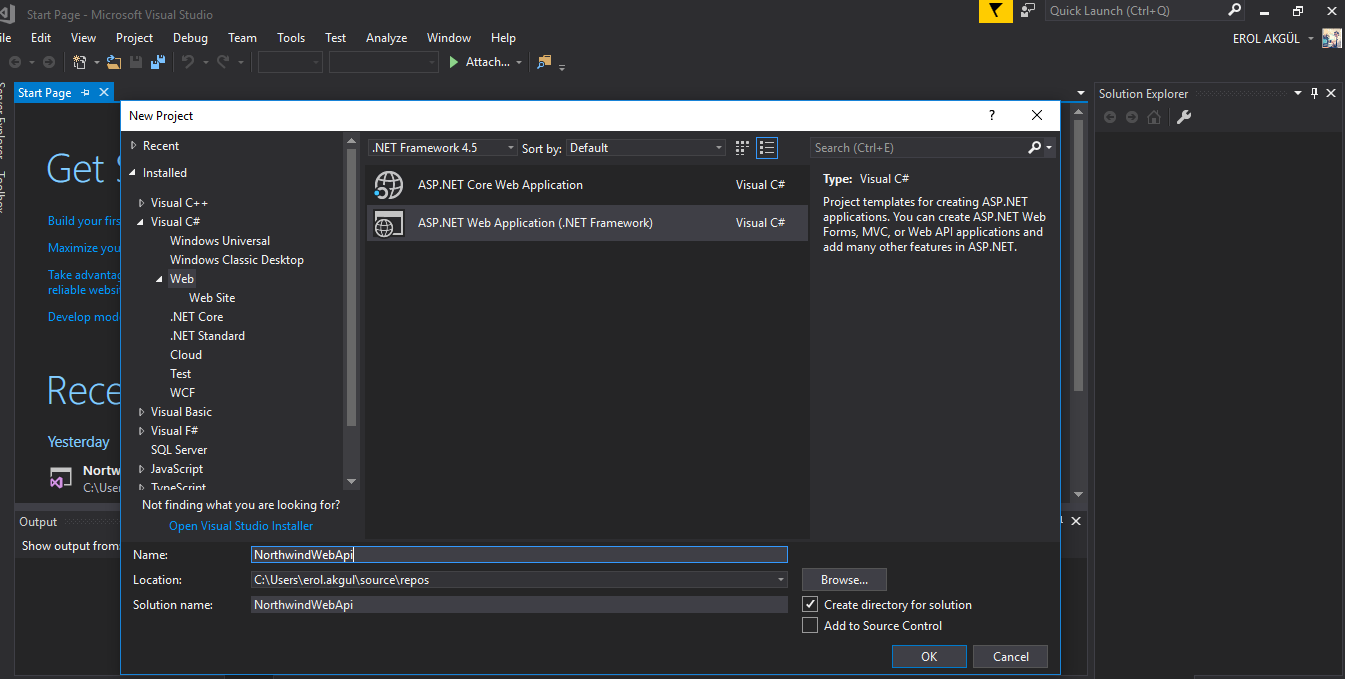
Task: Click the Open Visual Studio Installer link
Action: 241,526
